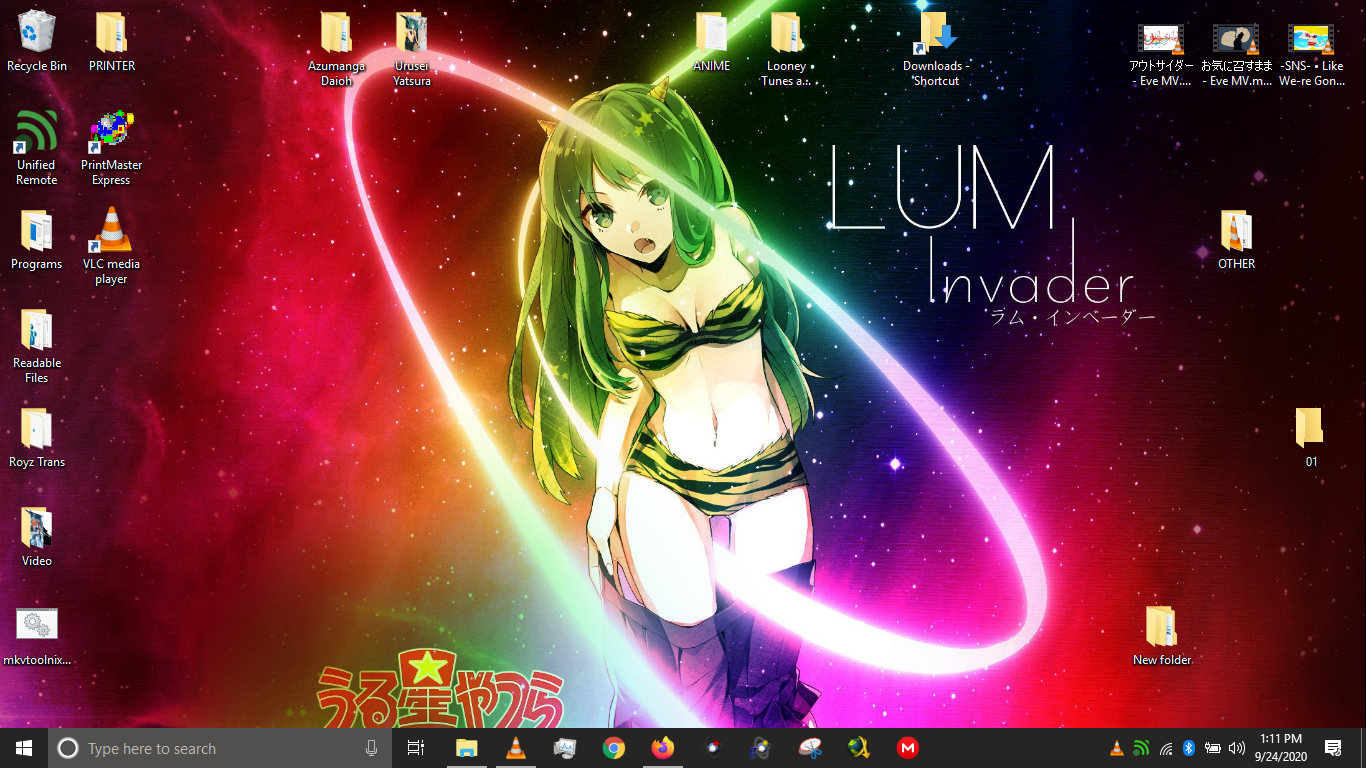Open the Action Center notifications icon
This screenshot has height=768, width=1366.
[x=1332, y=748]
